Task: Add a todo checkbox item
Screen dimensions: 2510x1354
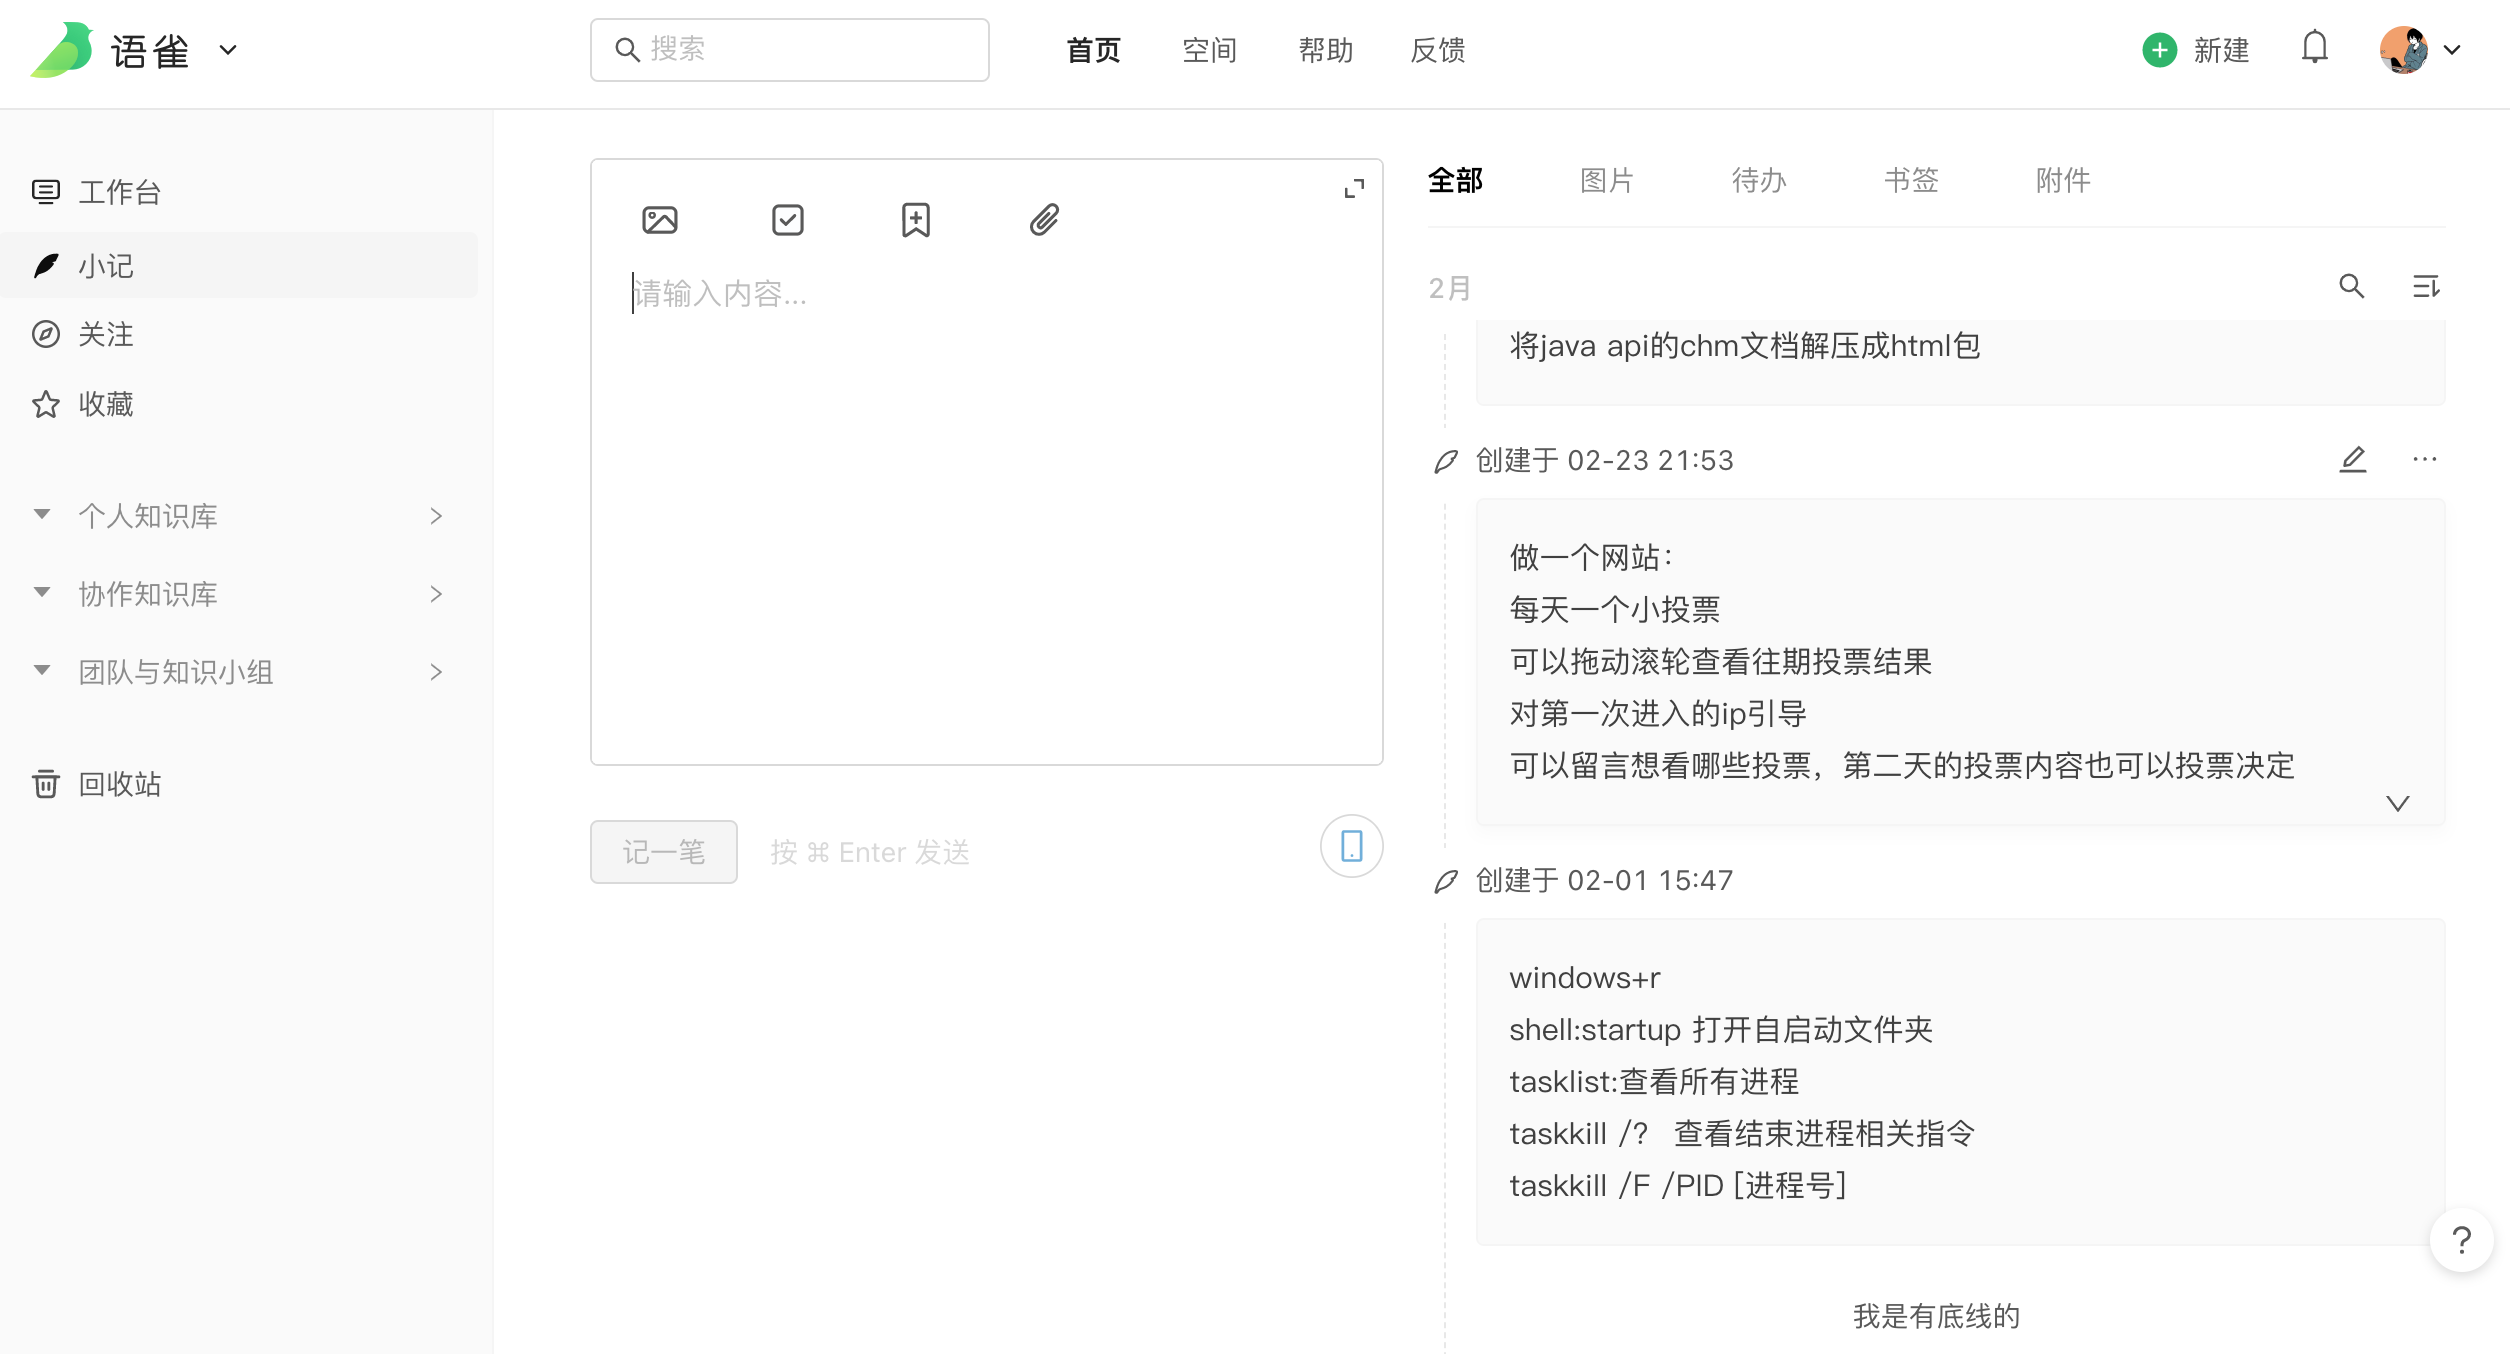Action: 788,220
